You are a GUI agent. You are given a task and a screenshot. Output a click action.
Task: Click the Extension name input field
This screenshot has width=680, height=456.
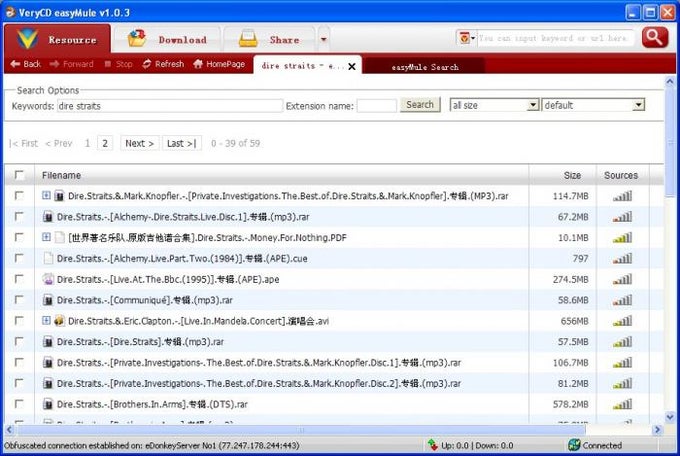tap(376, 106)
